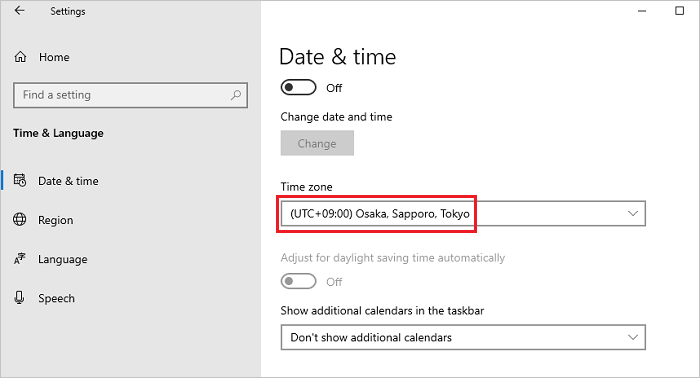
Task: Click the Time zone dropdown chevron
Action: point(633,214)
